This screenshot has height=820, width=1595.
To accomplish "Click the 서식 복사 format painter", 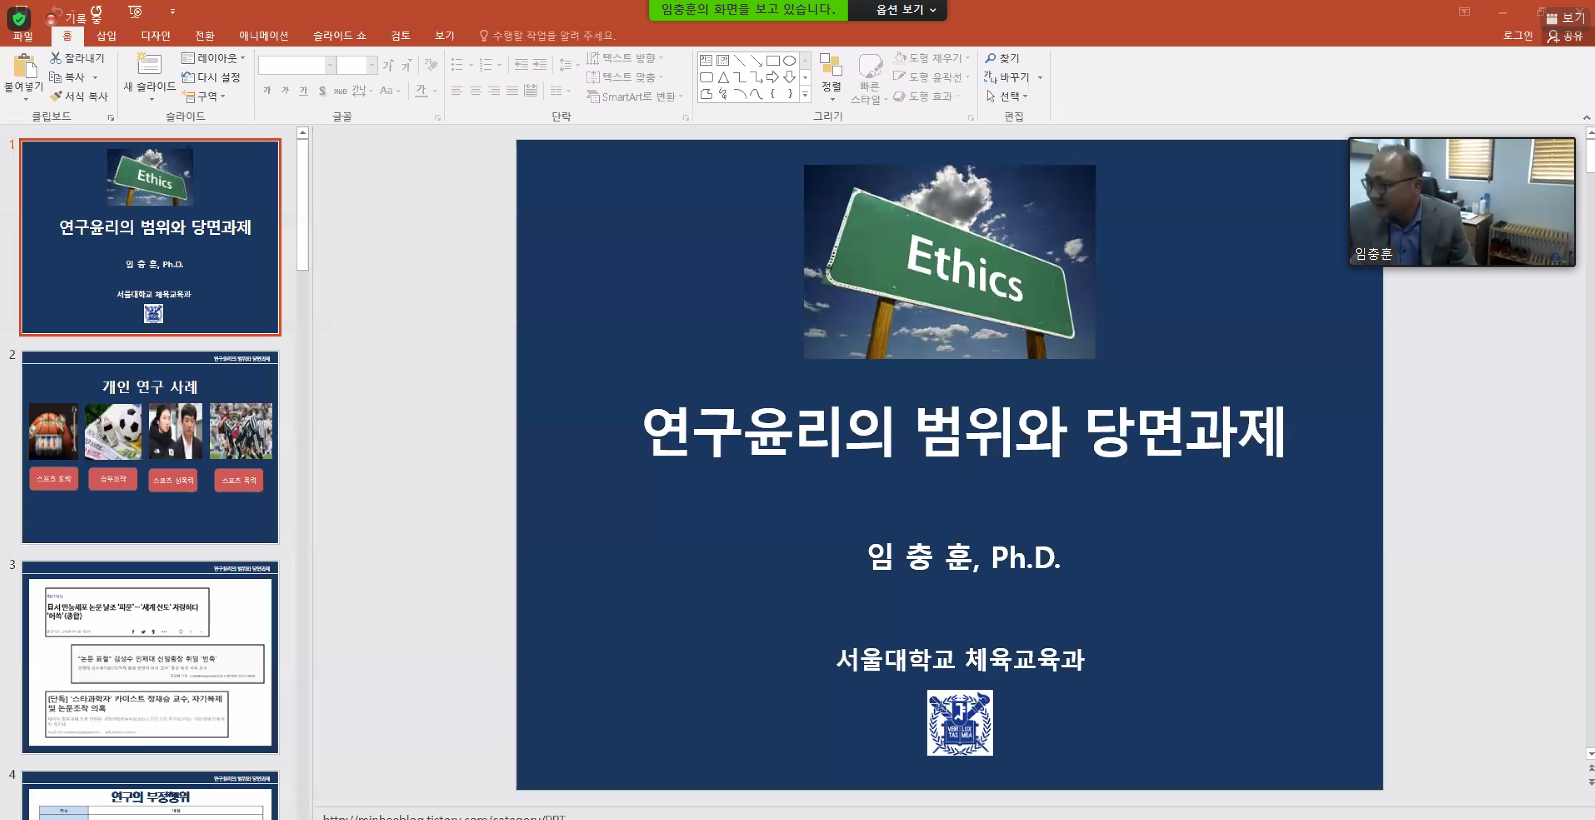I will pyautogui.click(x=79, y=96).
